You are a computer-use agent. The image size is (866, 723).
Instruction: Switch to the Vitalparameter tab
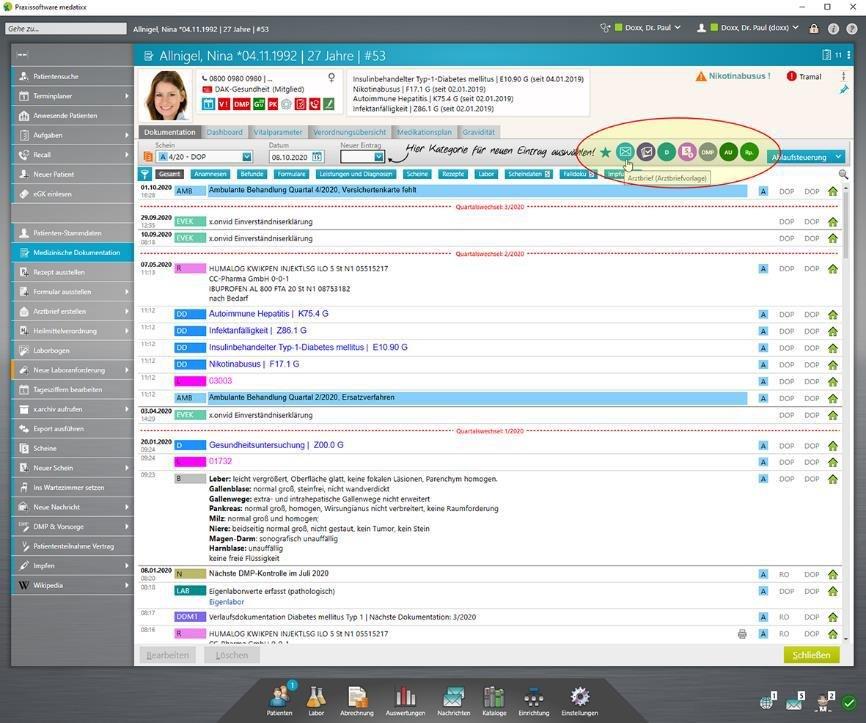277,132
